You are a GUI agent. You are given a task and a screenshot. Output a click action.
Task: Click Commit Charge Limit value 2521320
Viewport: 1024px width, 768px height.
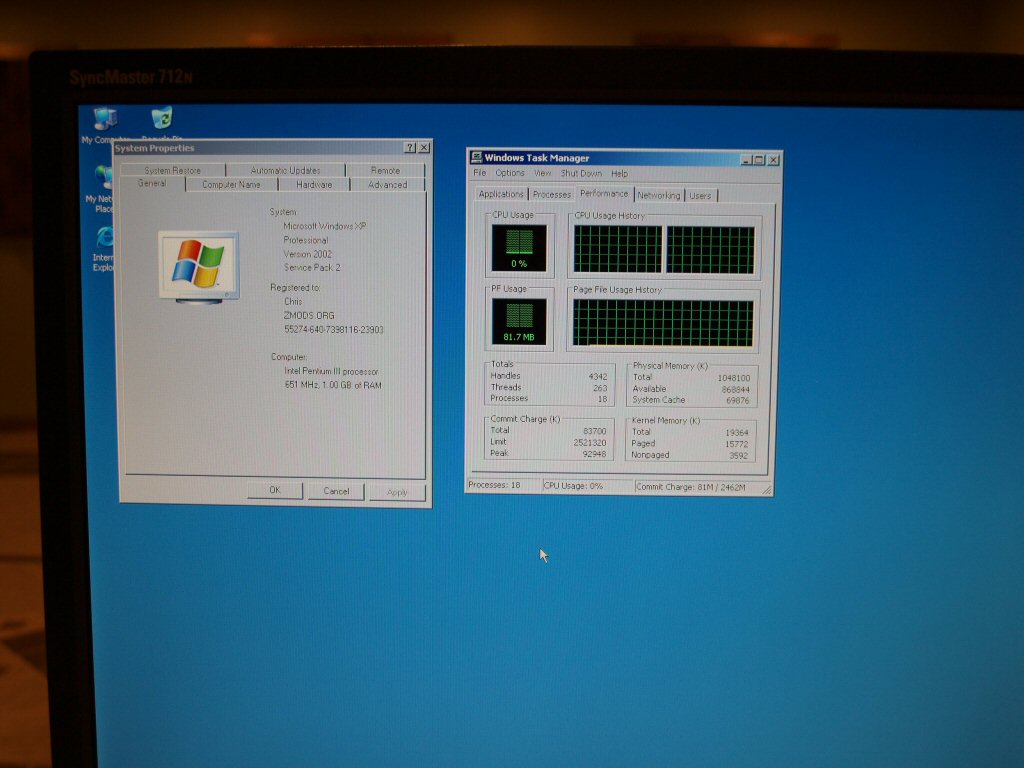click(x=590, y=443)
